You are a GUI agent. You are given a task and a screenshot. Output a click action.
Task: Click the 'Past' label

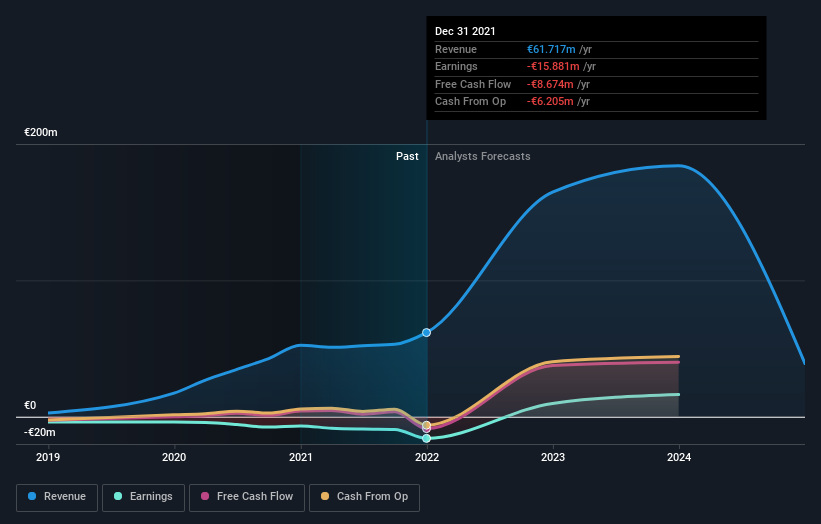pos(407,157)
